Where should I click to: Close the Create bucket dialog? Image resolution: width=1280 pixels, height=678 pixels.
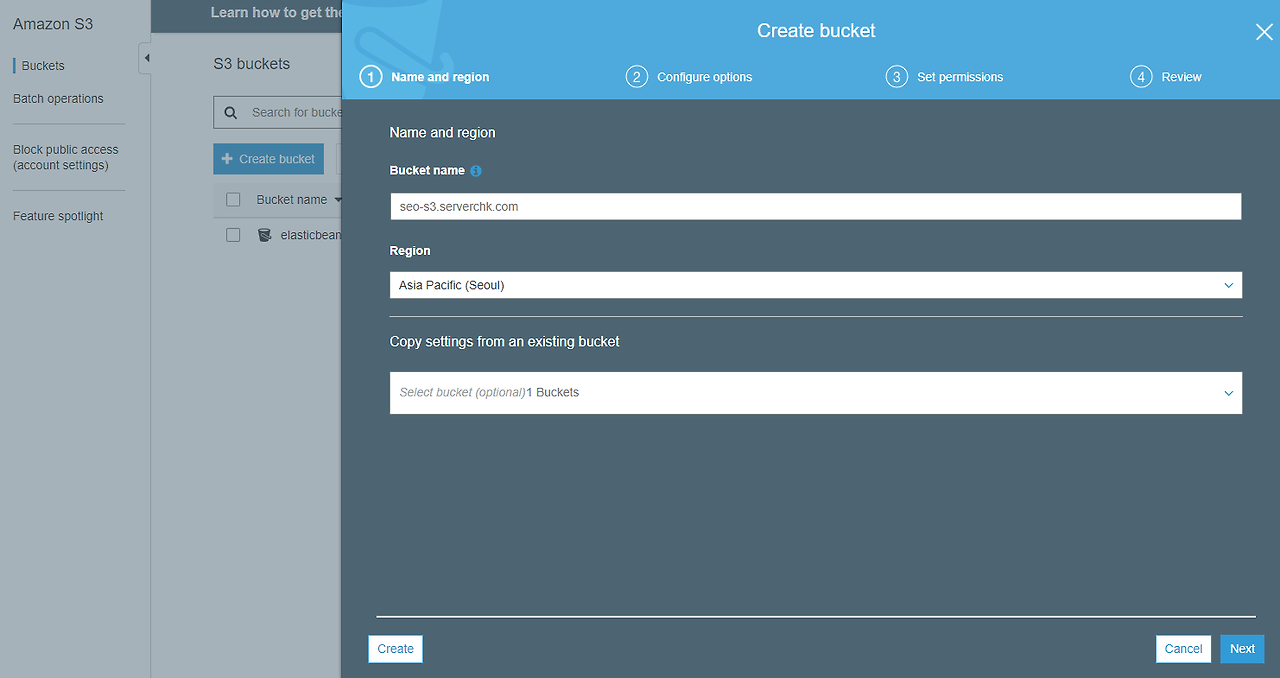coord(1264,32)
